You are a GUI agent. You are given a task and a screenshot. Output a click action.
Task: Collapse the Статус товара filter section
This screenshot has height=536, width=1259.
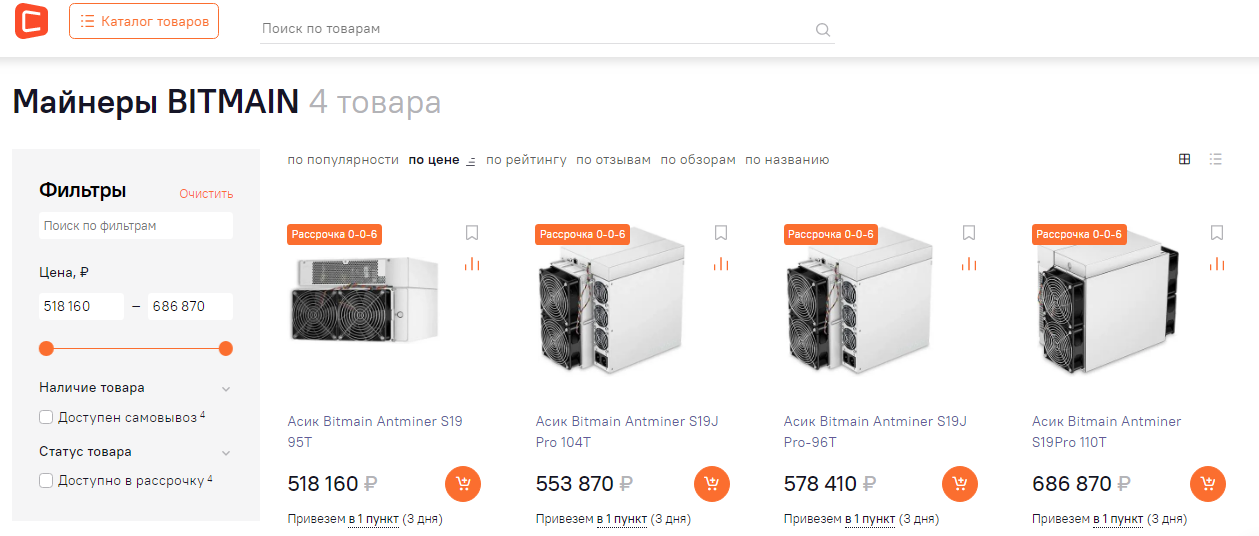click(226, 452)
